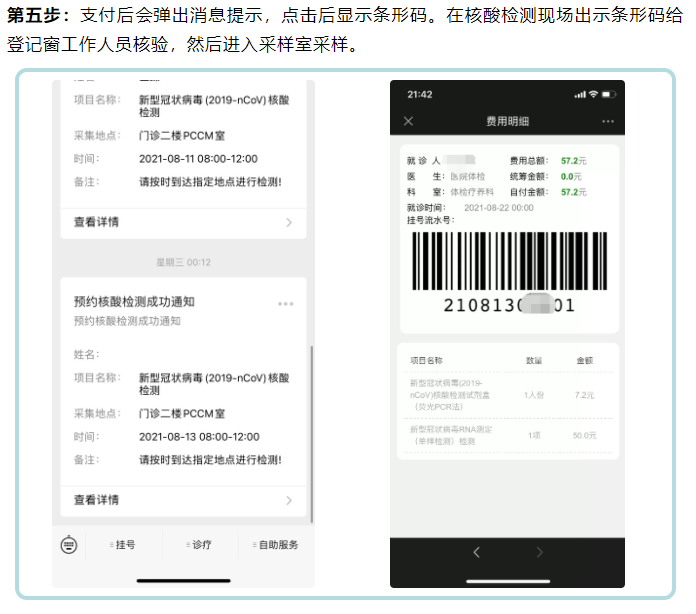696x614 pixels.
Task: Open the more options dots in 费用明细 header
Action: click(x=608, y=121)
